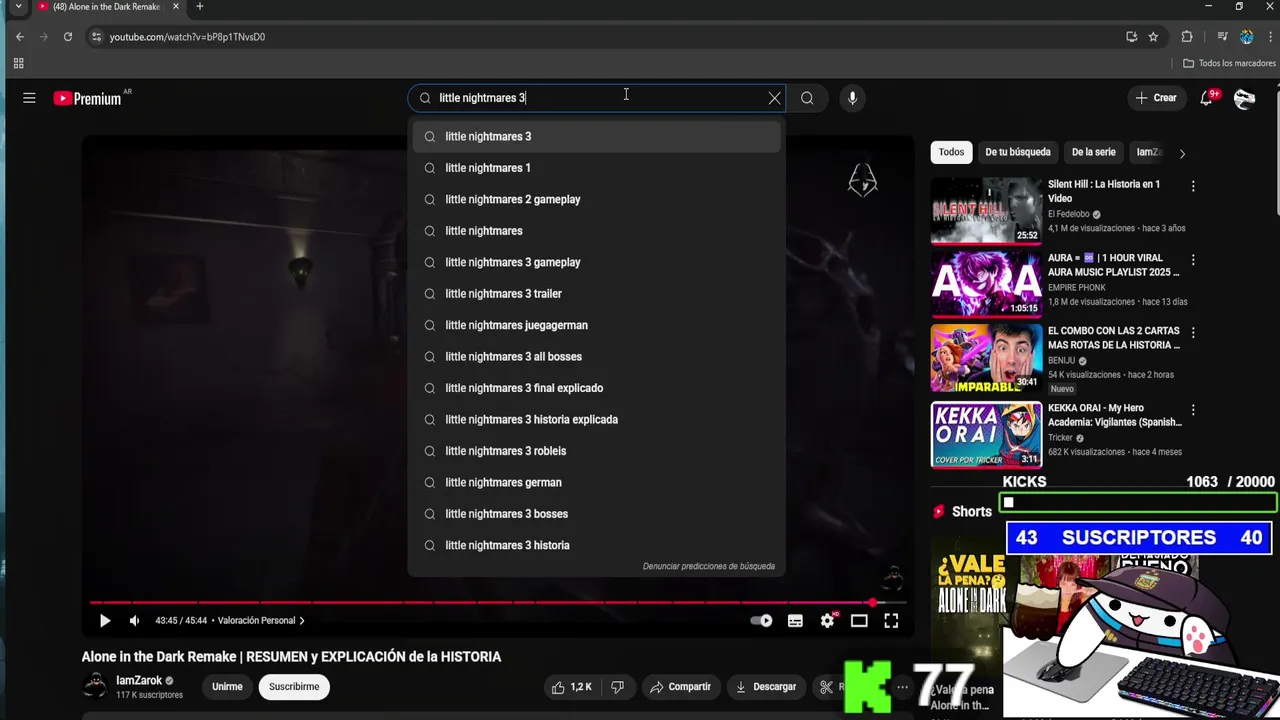1280x720 pixels.
Task: Click the channel watermark in video corner
Action: pos(893,578)
